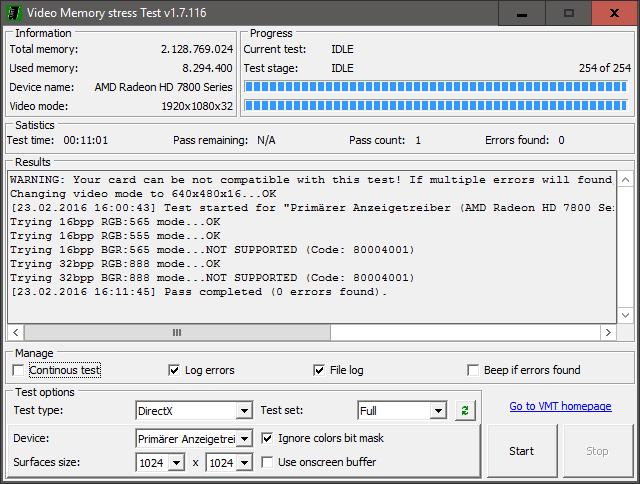Open the Go to VMT homepage link
Screen dimensions: 640x484
tap(560, 406)
